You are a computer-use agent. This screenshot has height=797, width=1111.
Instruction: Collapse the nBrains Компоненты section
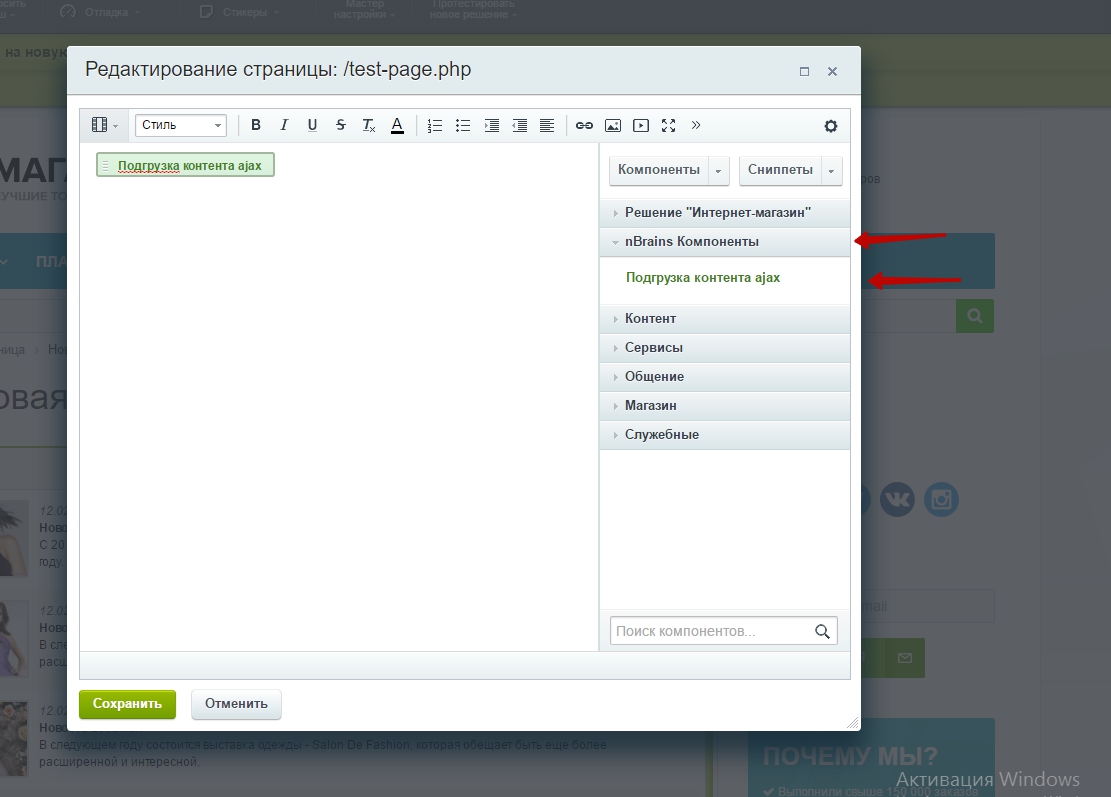point(725,242)
